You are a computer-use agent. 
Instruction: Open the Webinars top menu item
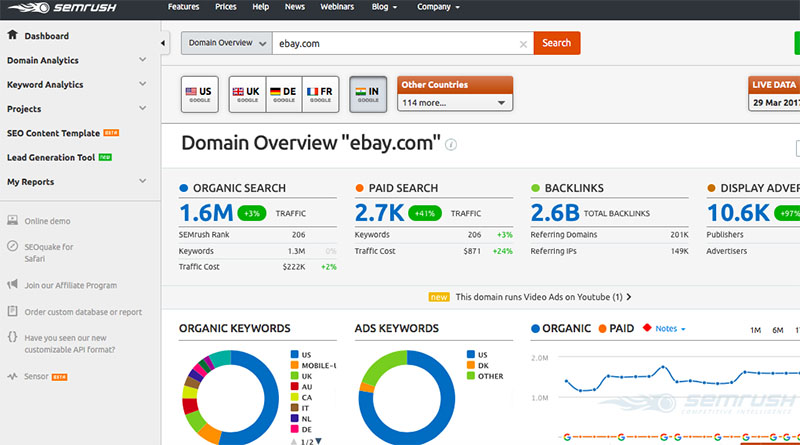pos(336,7)
